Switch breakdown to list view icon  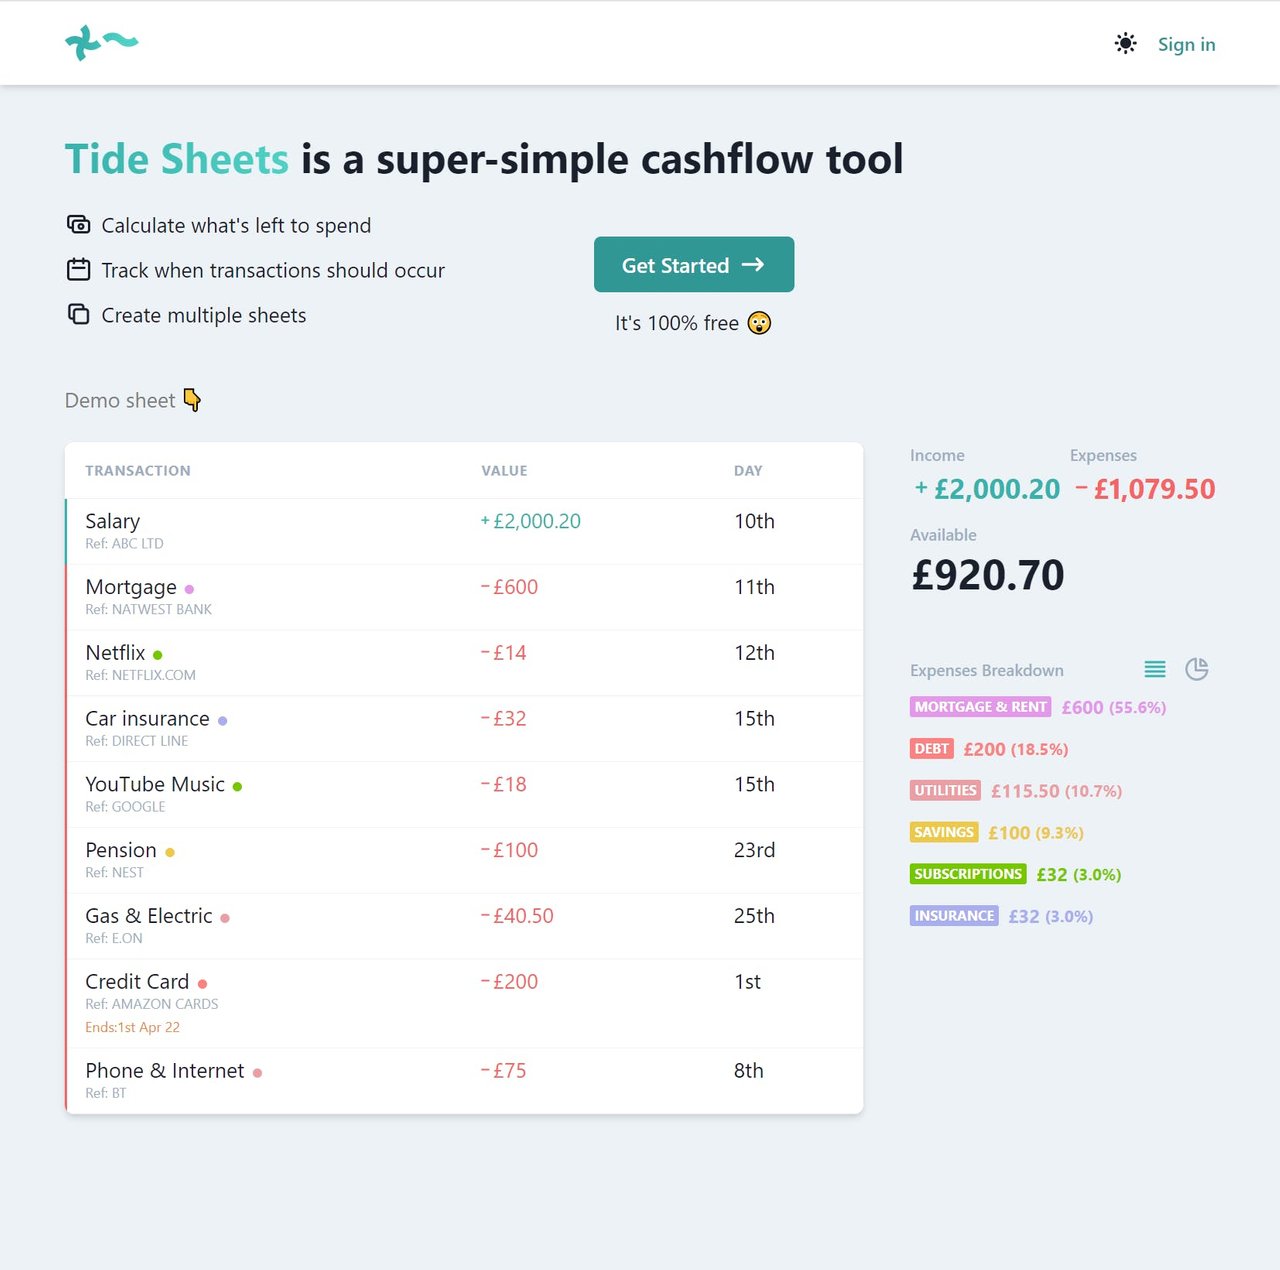1155,669
